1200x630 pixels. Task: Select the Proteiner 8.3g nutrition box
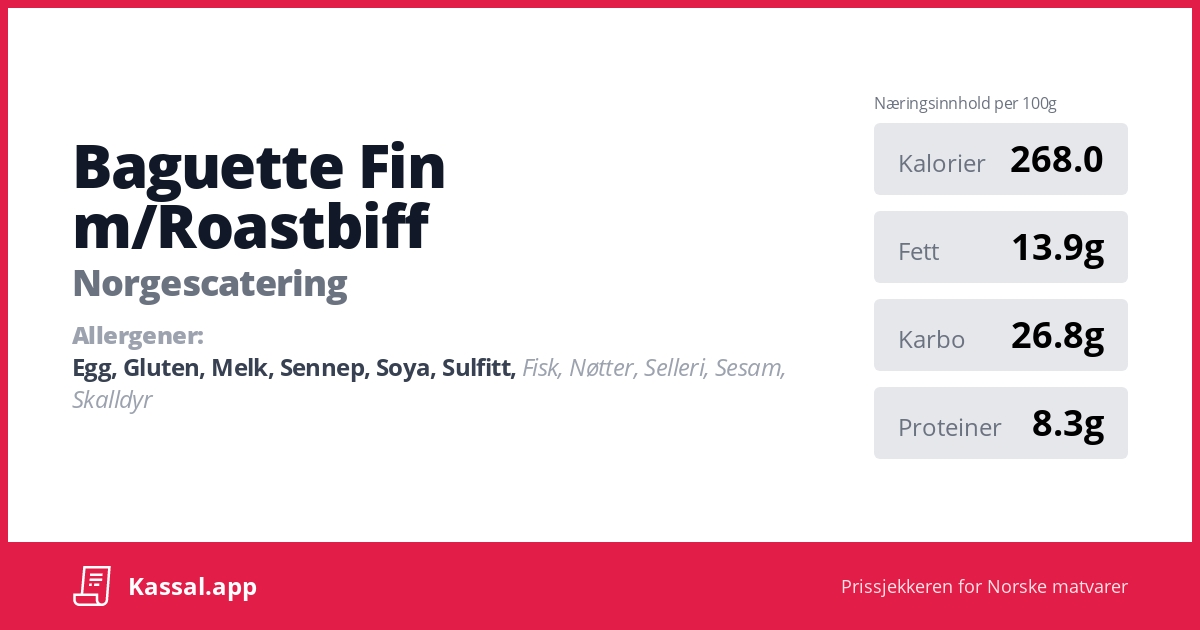pyautogui.click(x=1000, y=424)
